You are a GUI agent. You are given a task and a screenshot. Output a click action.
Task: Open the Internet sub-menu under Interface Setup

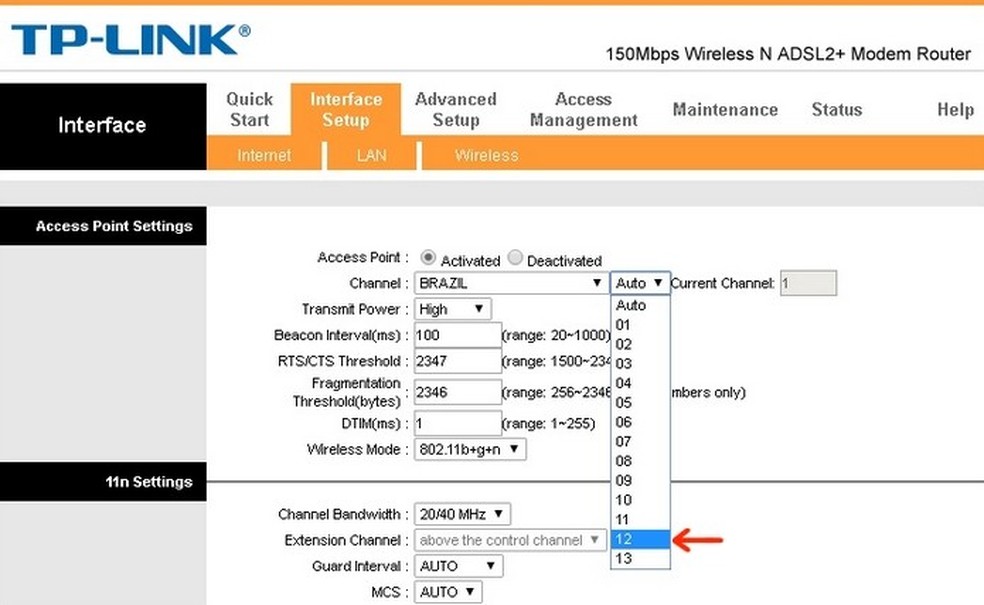click(x=264, y=155)
